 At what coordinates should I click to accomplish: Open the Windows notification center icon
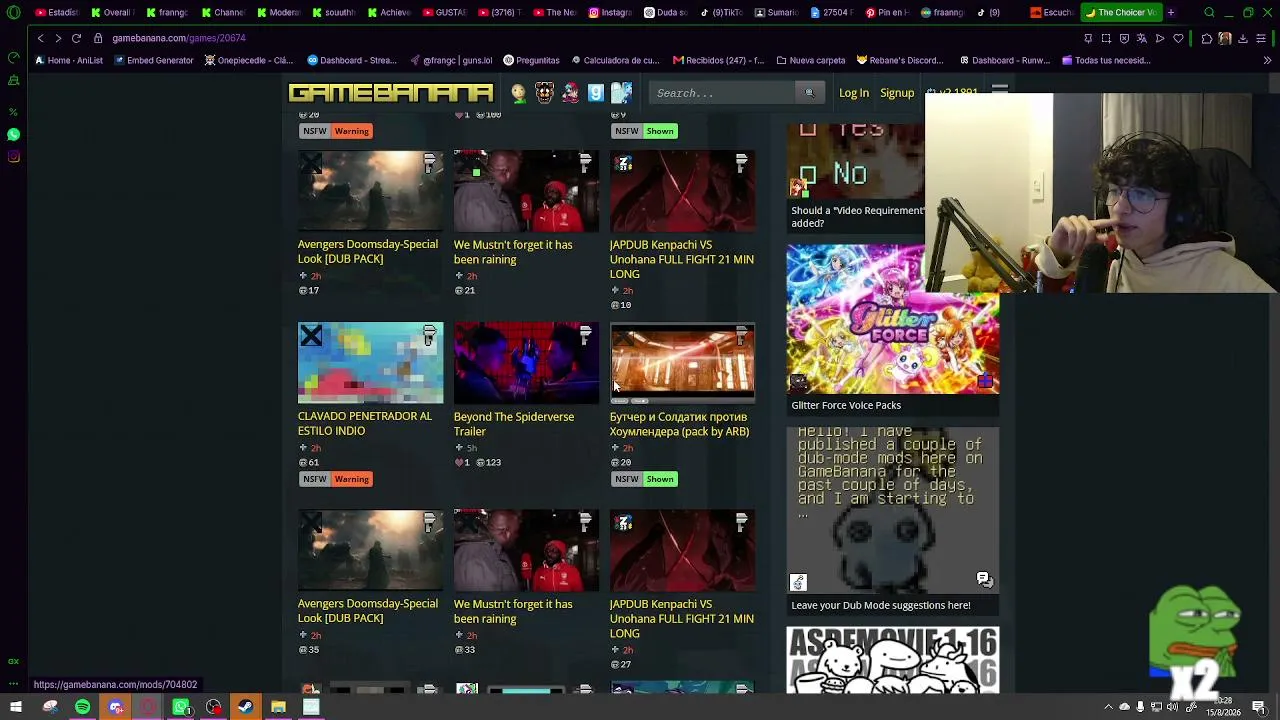[x=1258, y=708]
